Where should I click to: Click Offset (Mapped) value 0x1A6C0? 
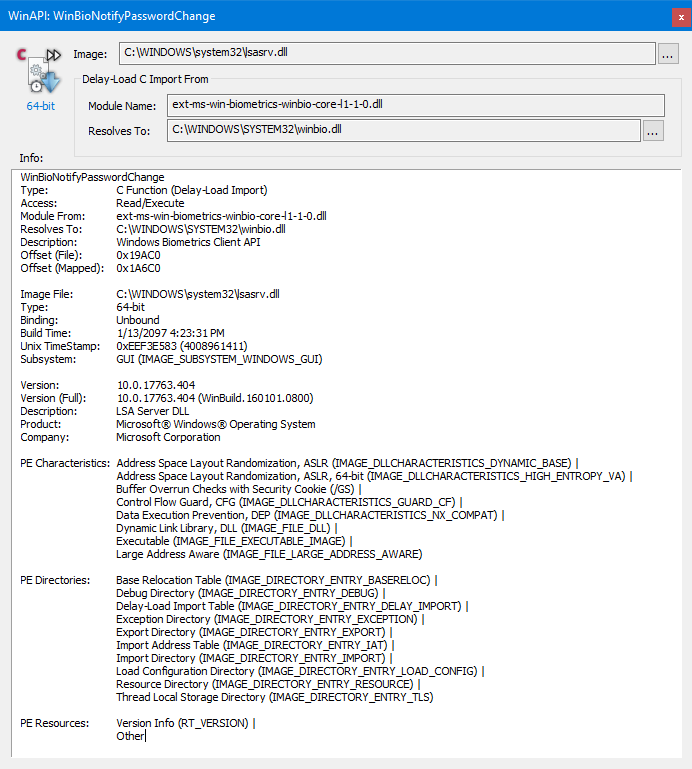[x=138, y=268]
